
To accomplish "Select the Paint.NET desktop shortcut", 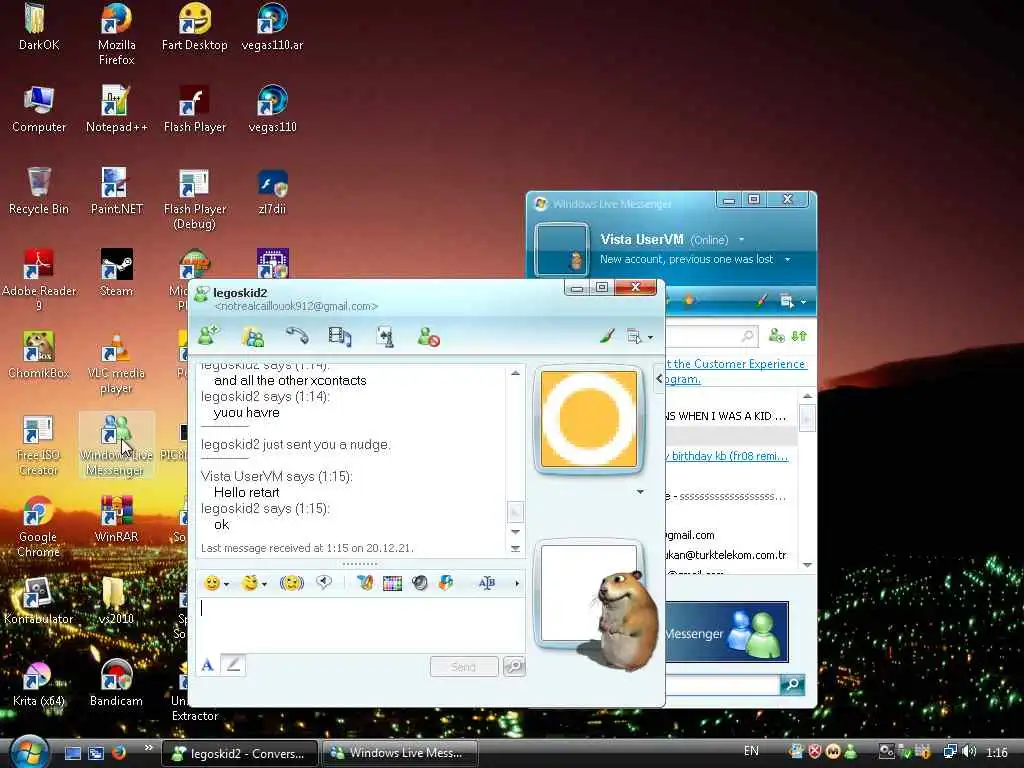I will coord(116,191).
